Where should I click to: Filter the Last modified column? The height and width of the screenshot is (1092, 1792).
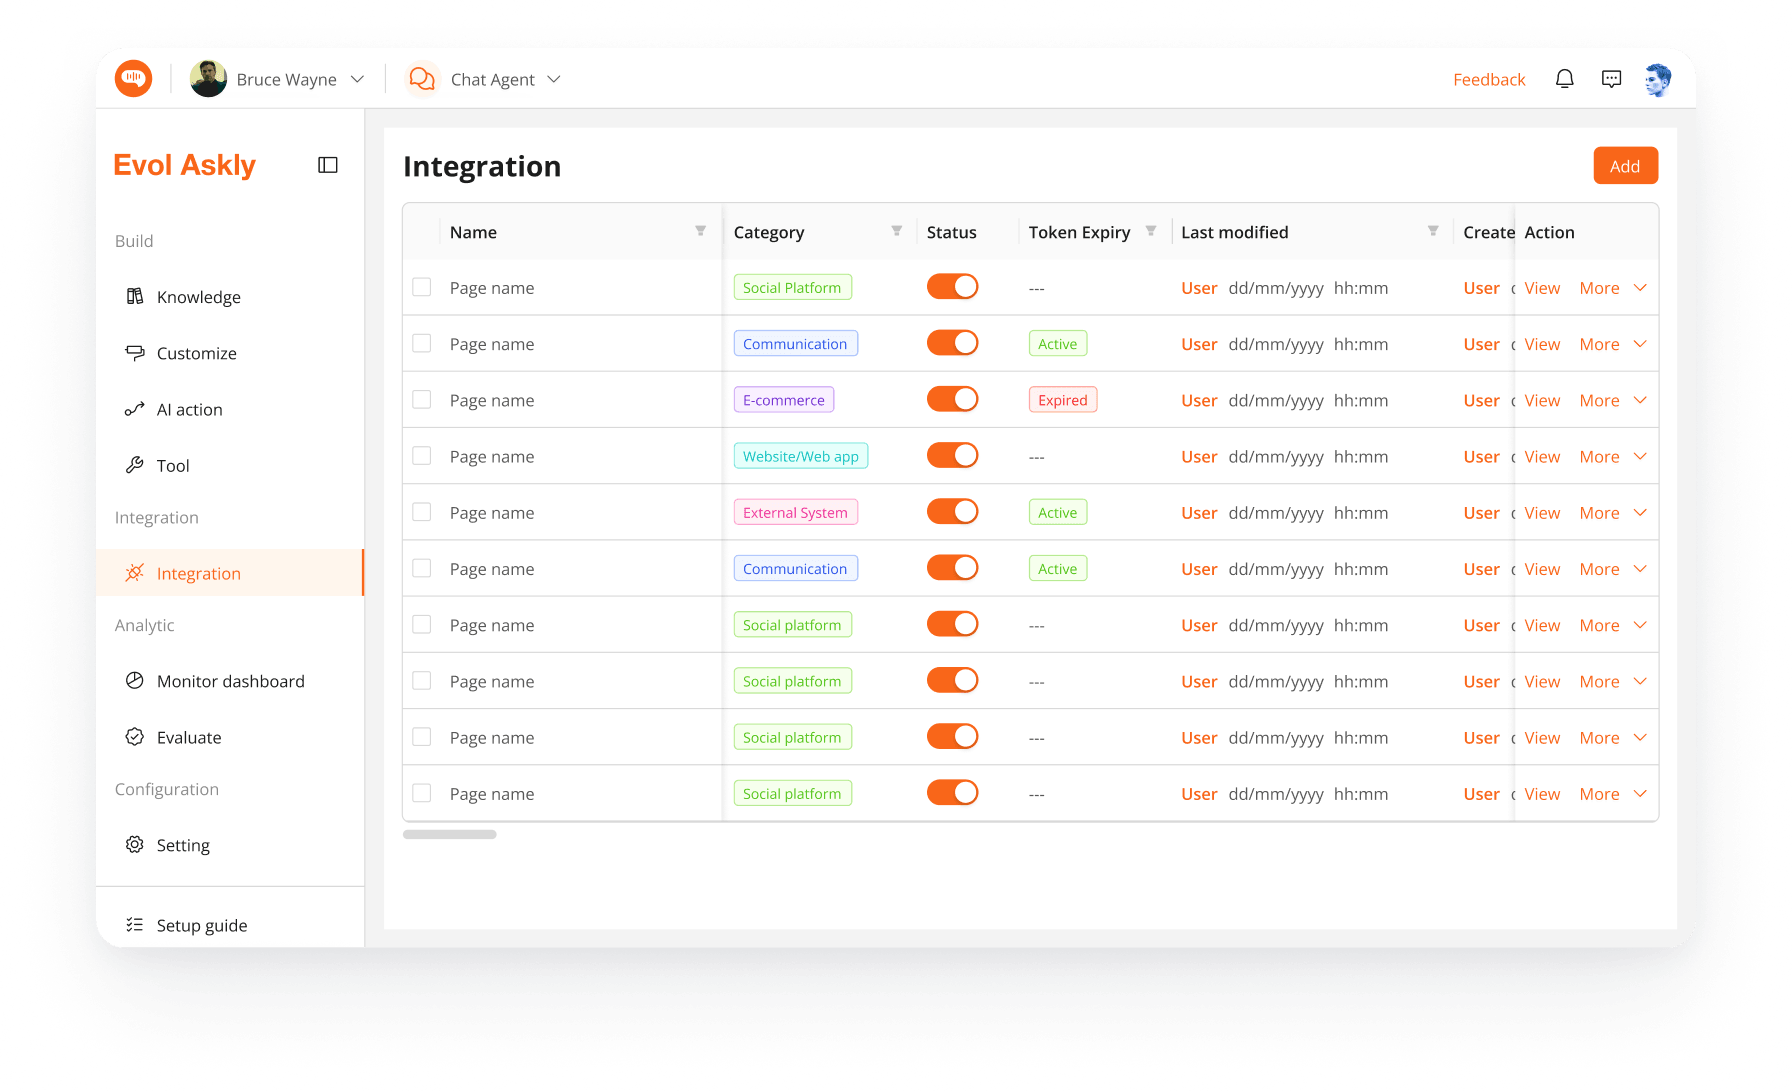pyautogui.click(x=1433, y=231)
